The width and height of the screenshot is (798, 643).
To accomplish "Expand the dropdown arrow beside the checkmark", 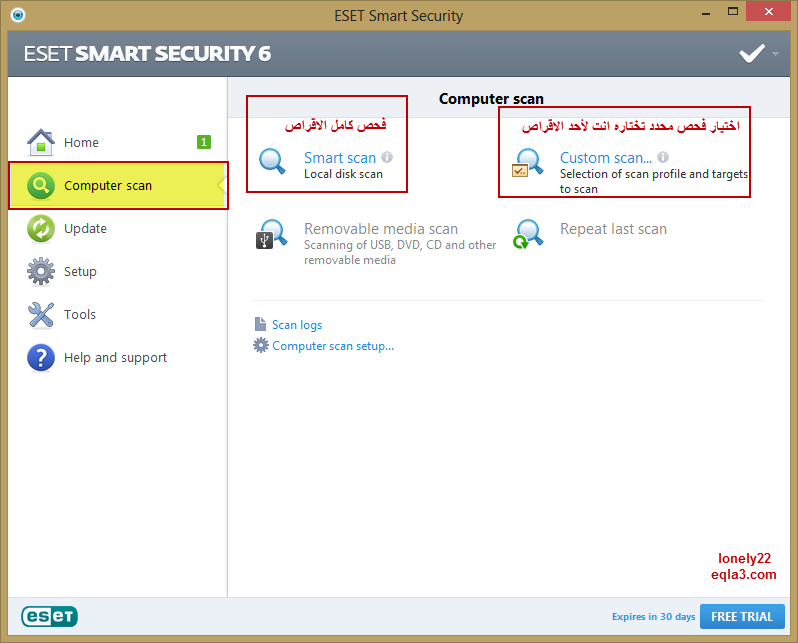I will point(775,53).
